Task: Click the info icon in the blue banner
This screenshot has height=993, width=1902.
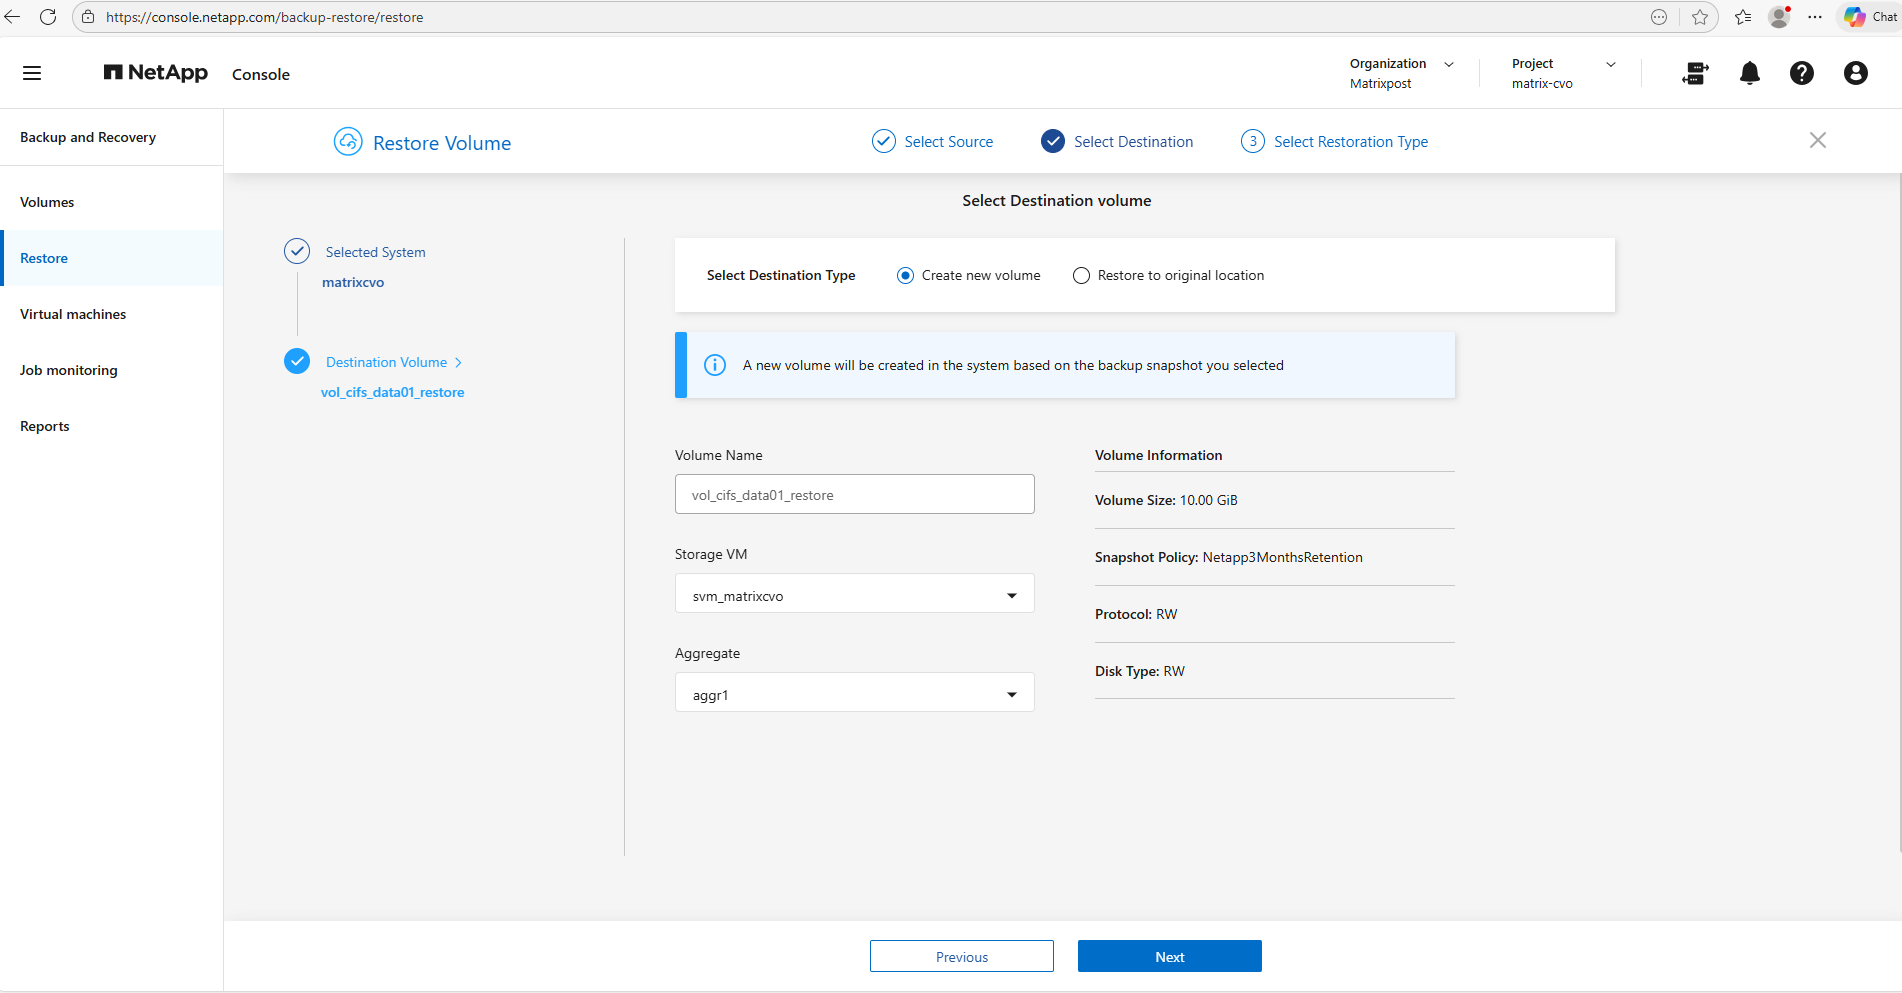Action: tap(715, 365)
